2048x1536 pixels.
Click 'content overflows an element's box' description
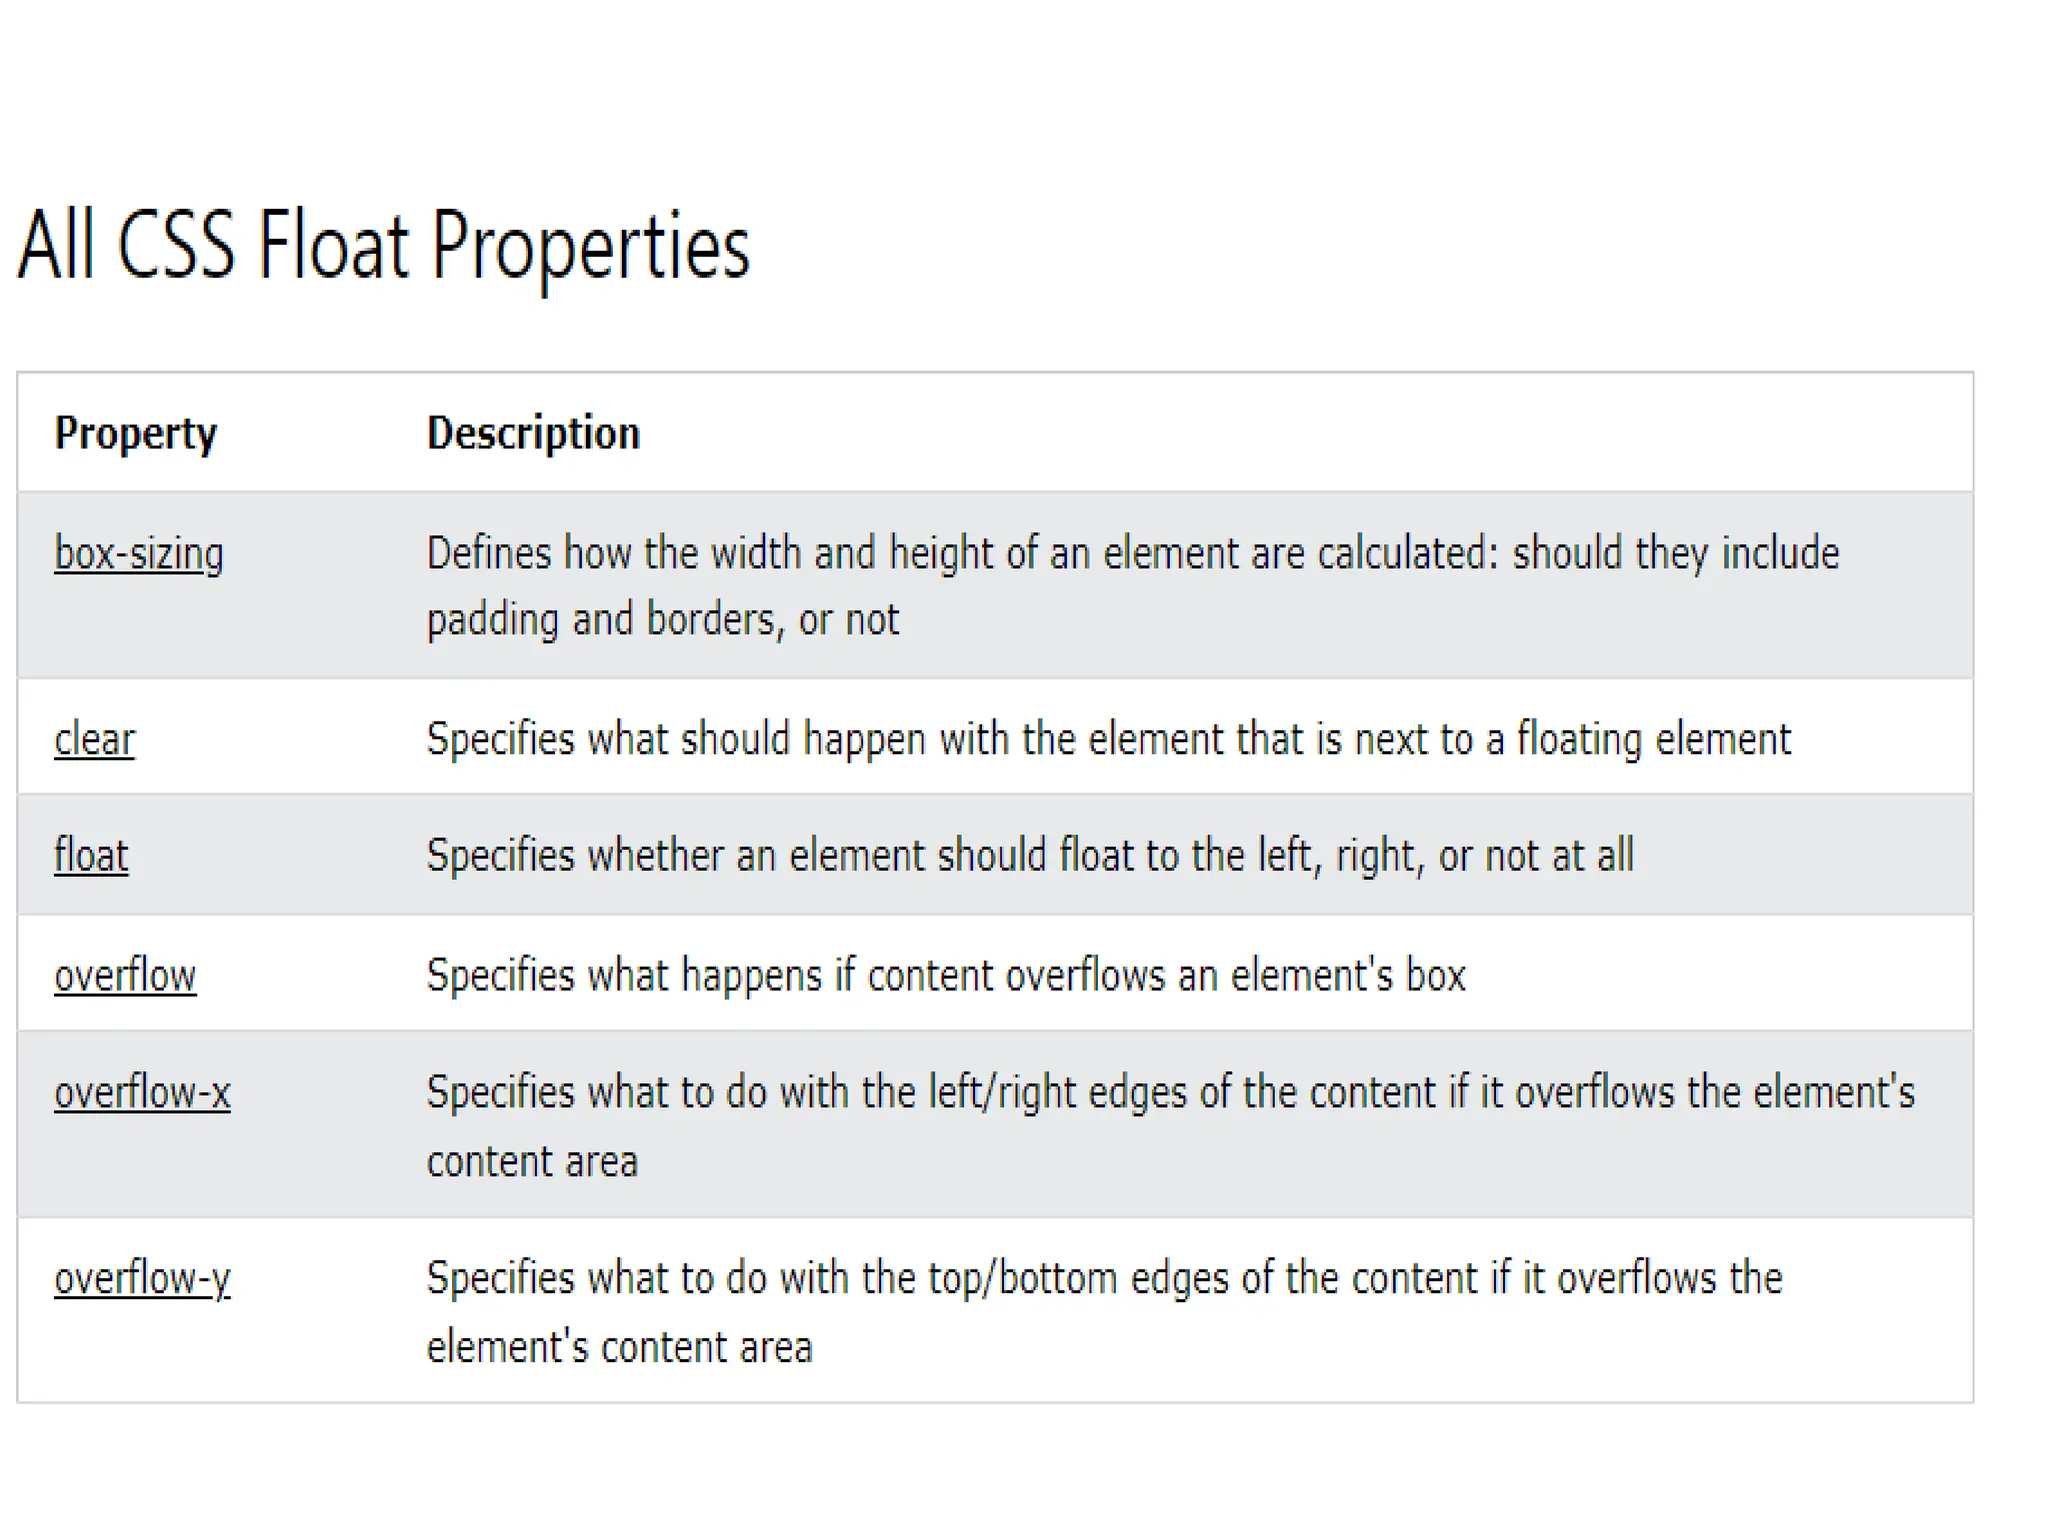(x=1167, y=976)
